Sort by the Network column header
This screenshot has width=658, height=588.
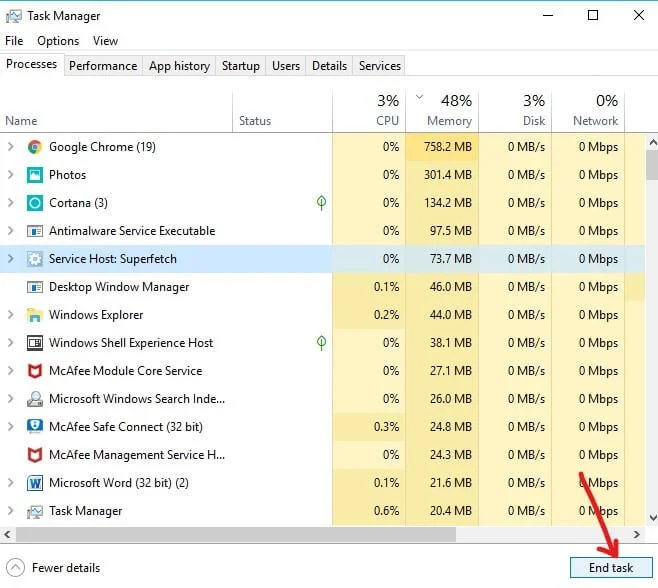588,110
